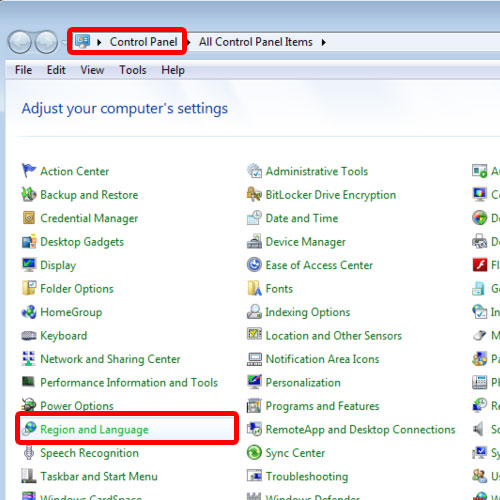
Task: Click the Speech Recognition microphone icon
Action: click(x=29, y=453)
